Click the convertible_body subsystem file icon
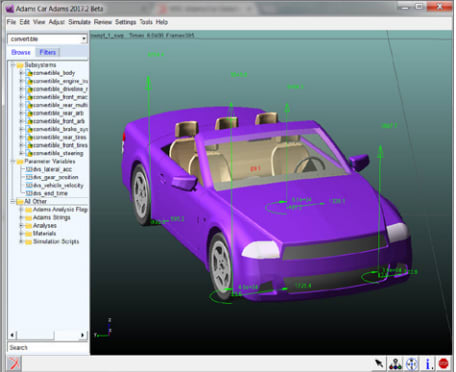456x372 pixels. coord(29,73)
